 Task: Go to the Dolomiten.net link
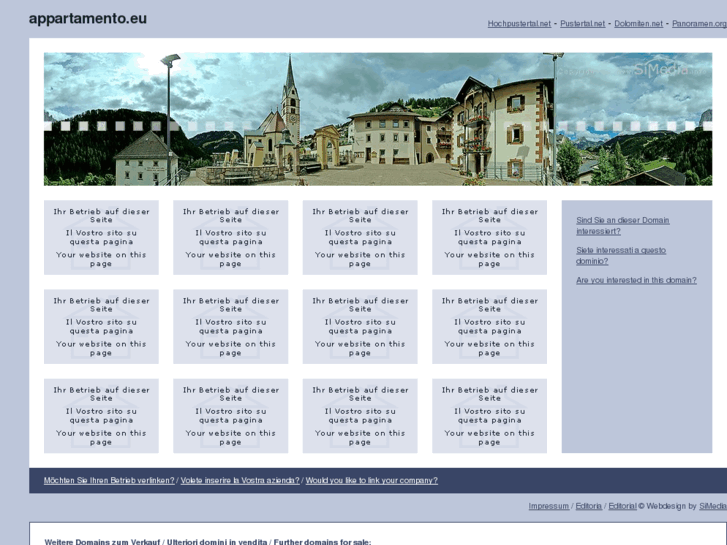pyautogui.click(x=638, y=24)
